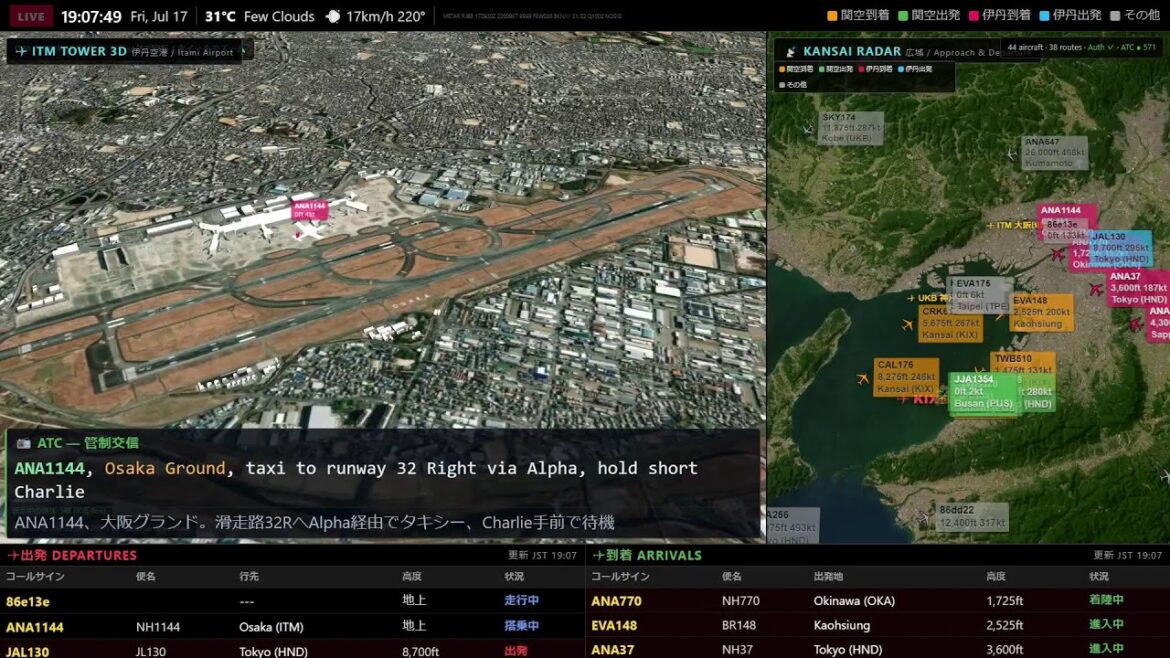The width and height of the screenshot is (1170, 658).
Task: Click the yellow ITM airport marker on radar
Action: pyautogui.click(x=1011, y=225)
